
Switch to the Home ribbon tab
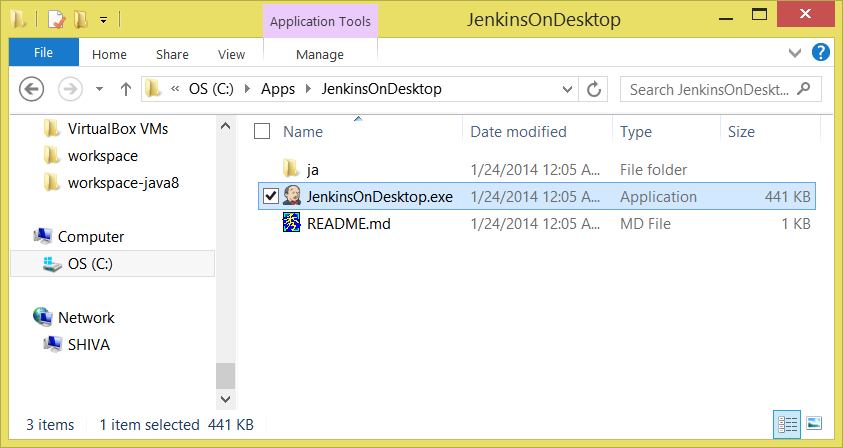109,54
